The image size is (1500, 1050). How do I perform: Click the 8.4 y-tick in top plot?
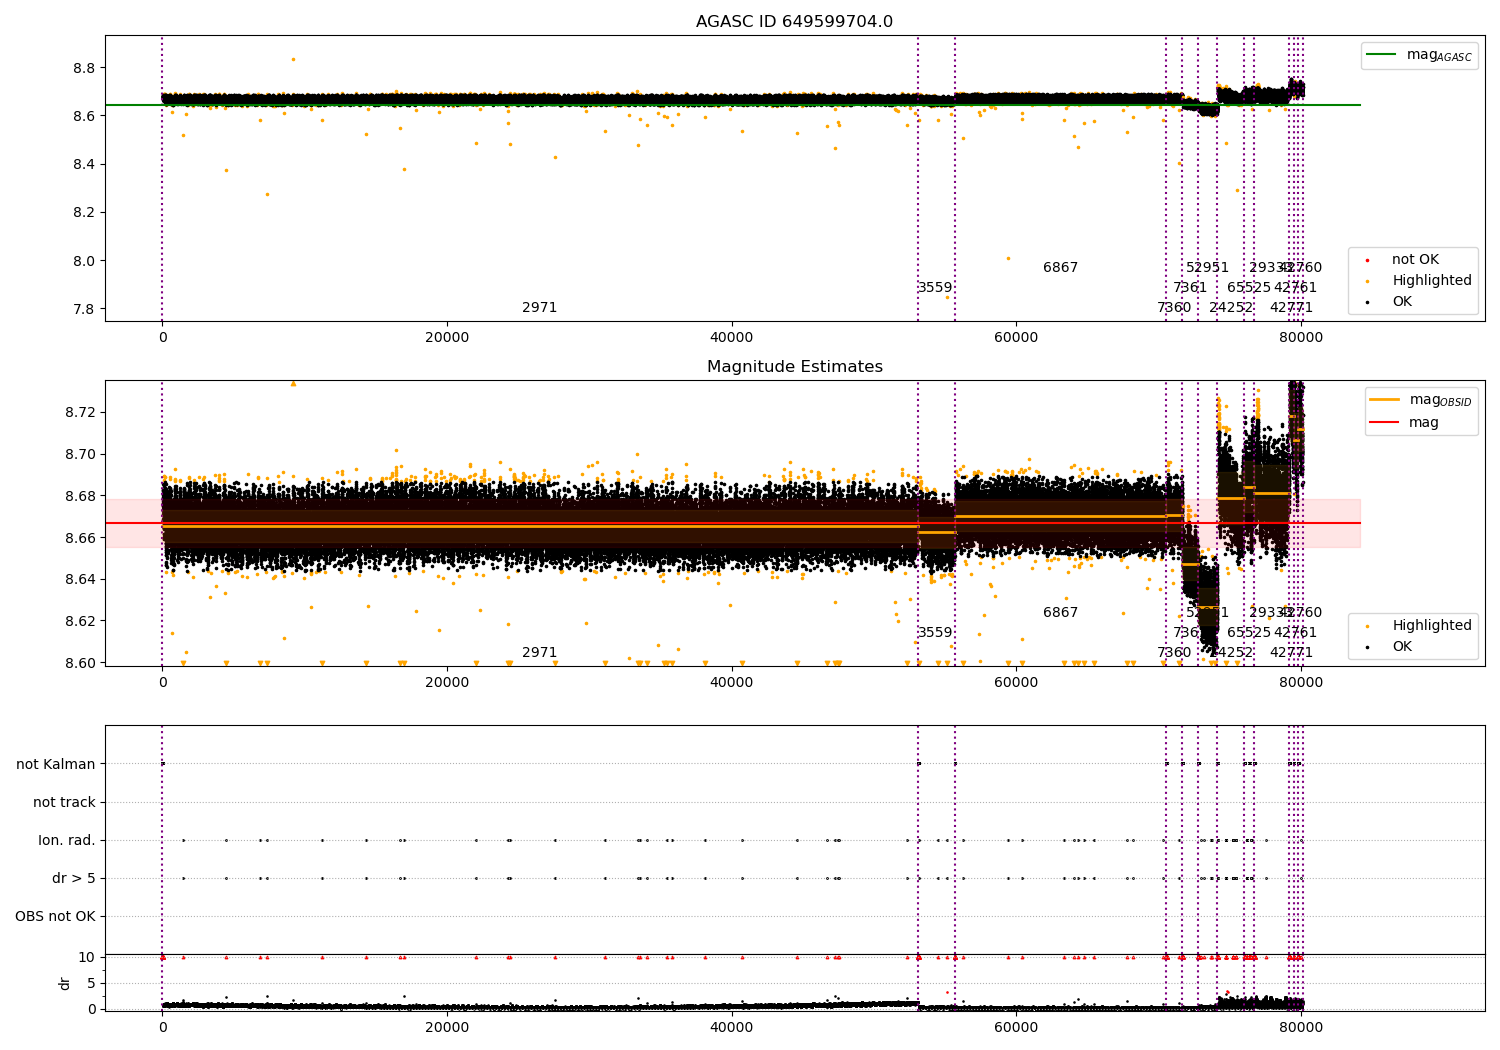tap(84, 164)
